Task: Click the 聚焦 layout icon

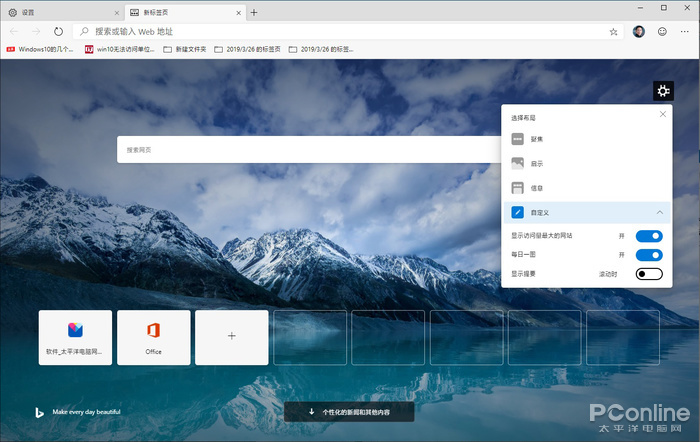Action: tap(517, 139)
